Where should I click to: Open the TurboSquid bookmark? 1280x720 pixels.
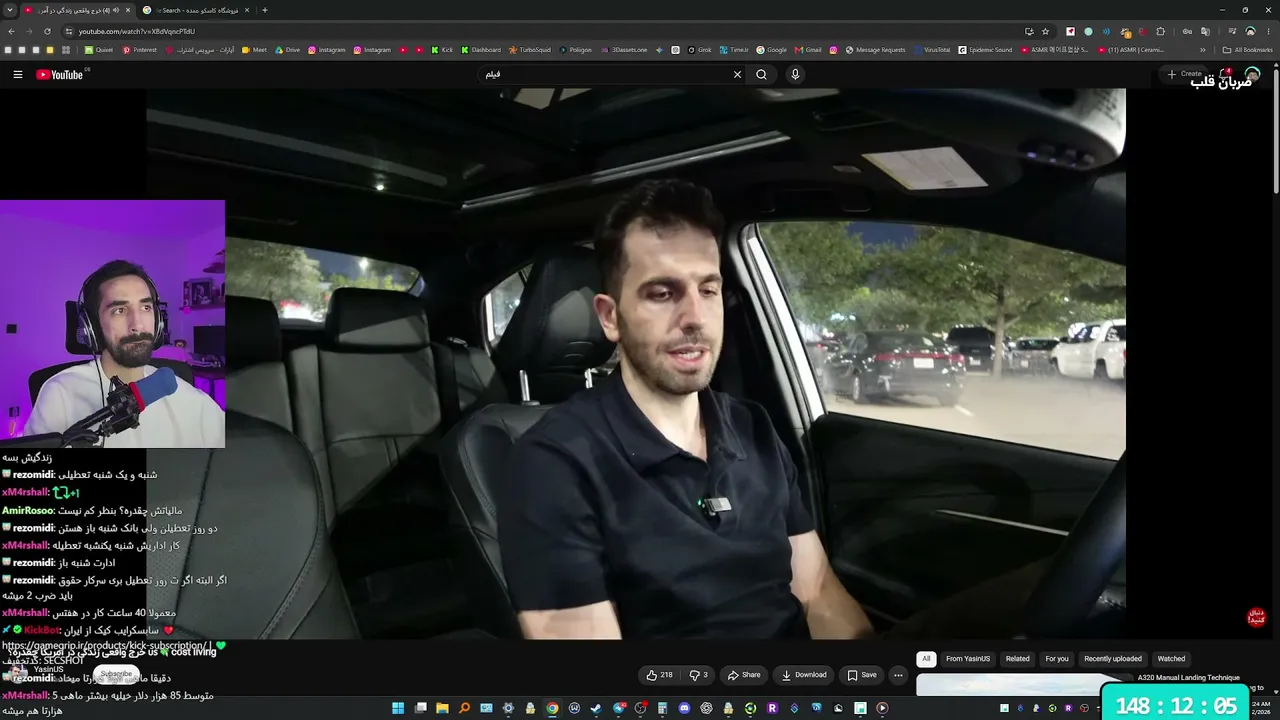530,50
